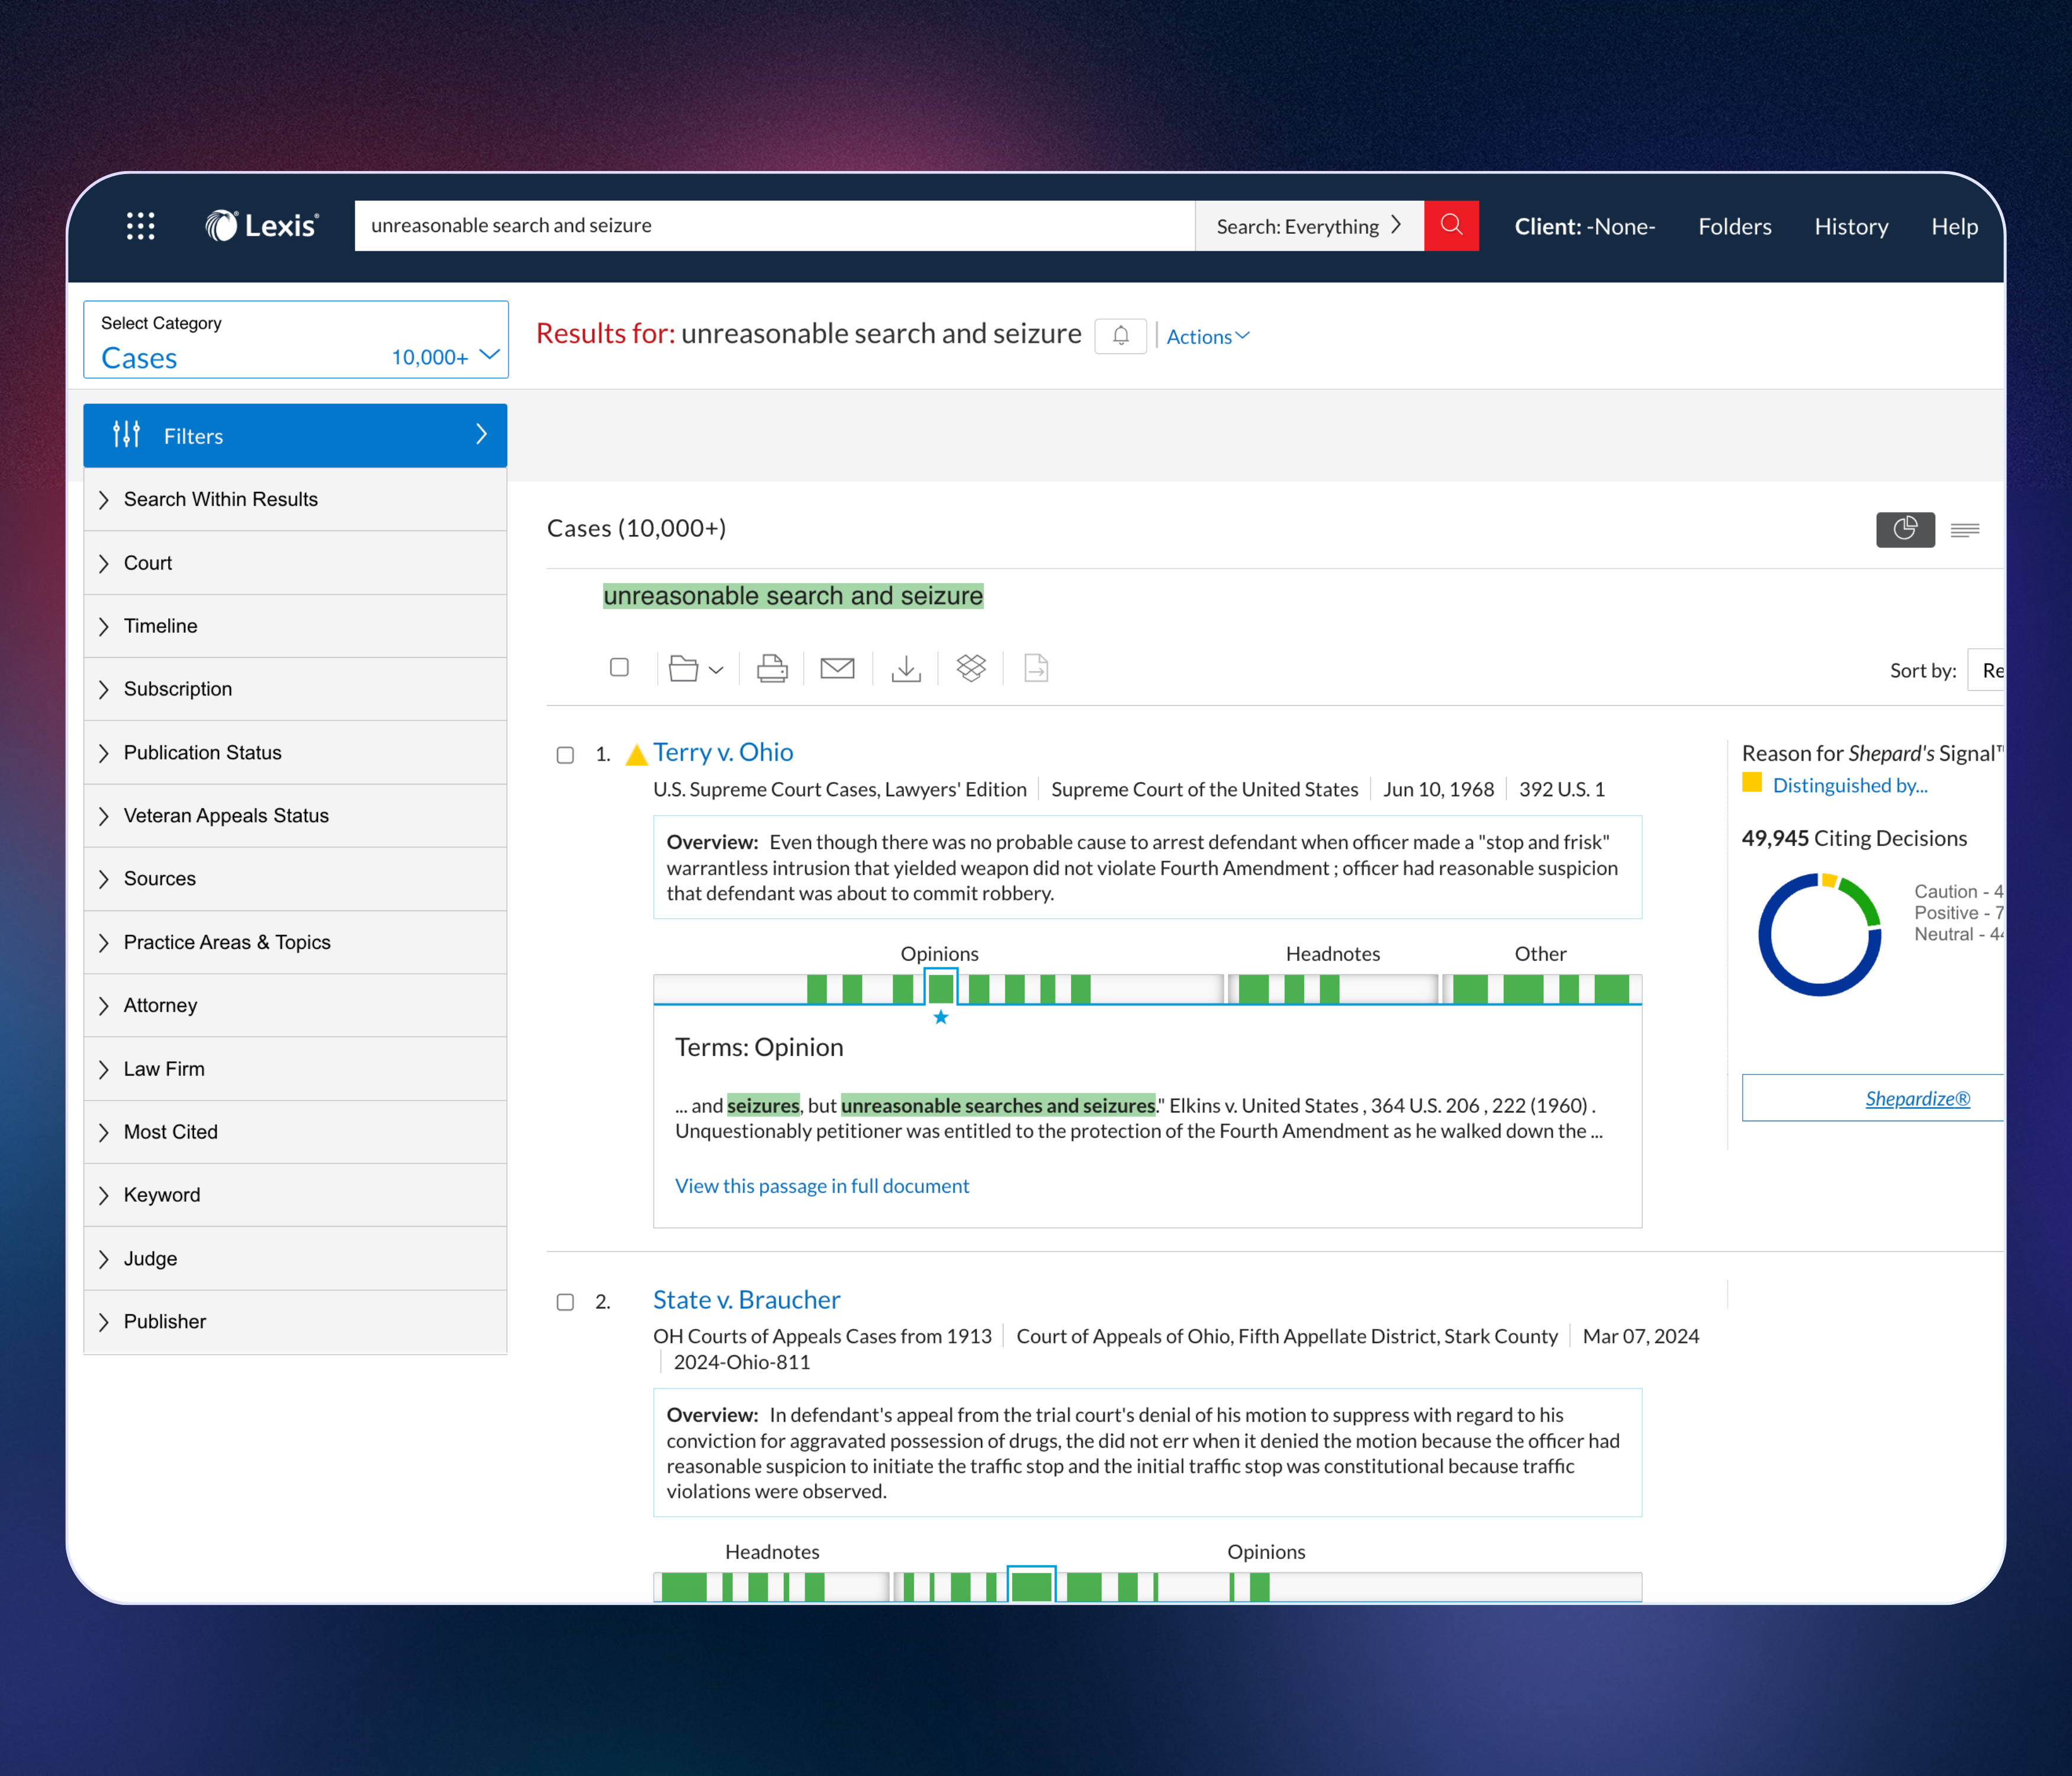Open the product switcher grid icon
The image size is (2072, 1776).
tap(140, 226)
